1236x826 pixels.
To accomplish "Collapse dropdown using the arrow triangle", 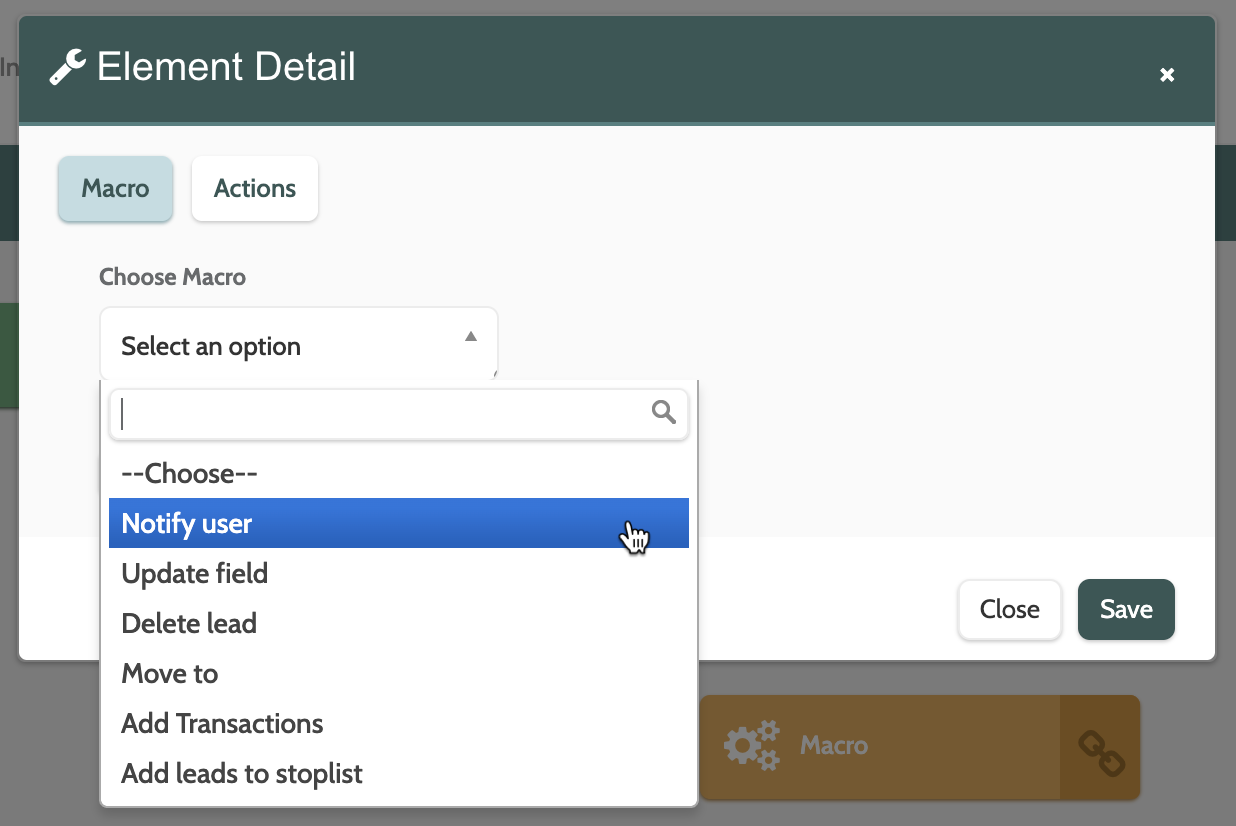I will (x=471, y=337).
